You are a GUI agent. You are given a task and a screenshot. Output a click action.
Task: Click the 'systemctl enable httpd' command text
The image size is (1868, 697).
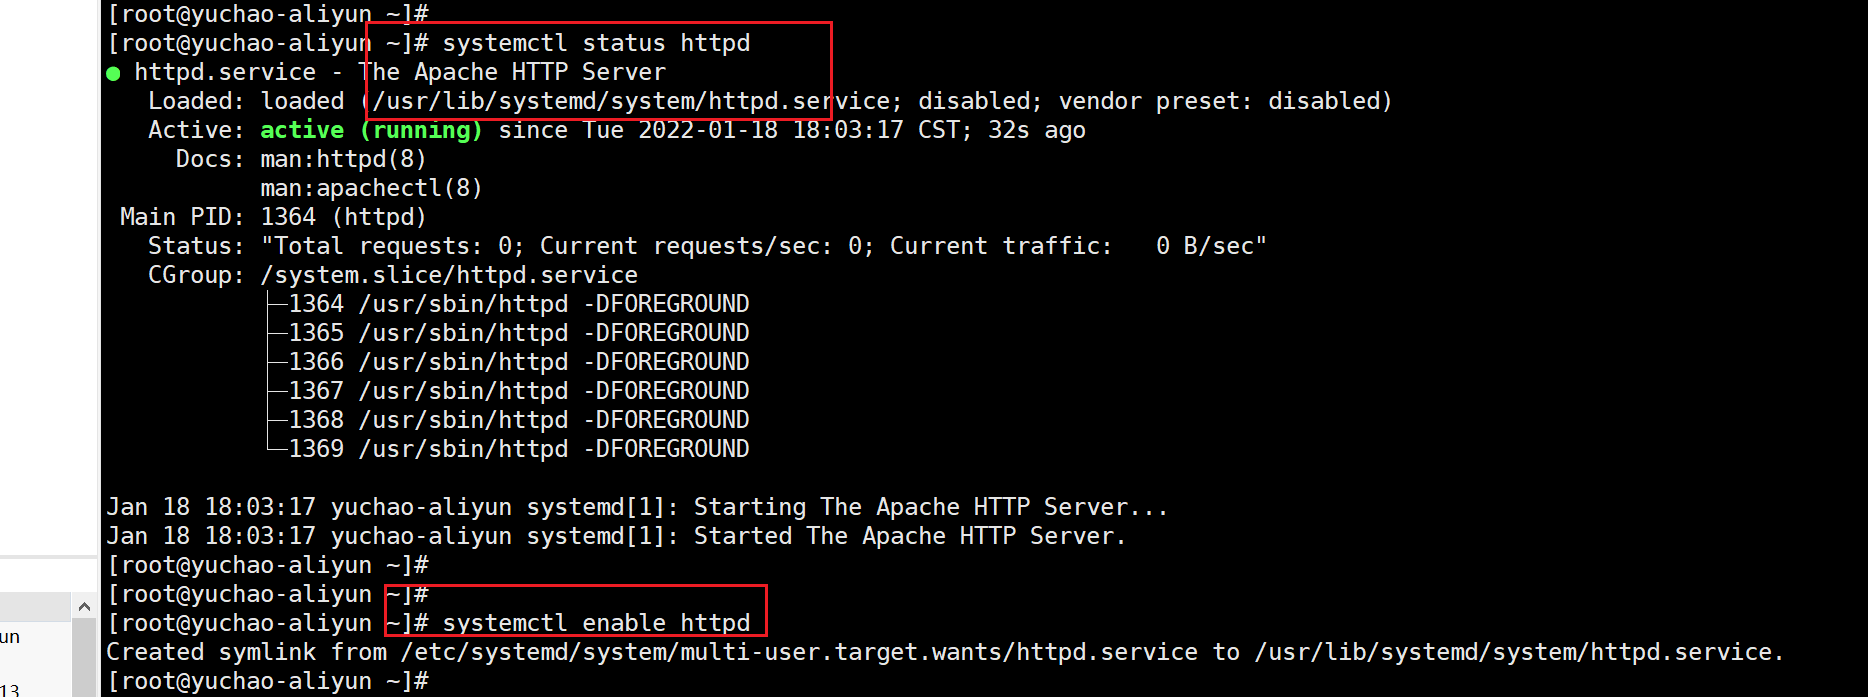[596, 623]
